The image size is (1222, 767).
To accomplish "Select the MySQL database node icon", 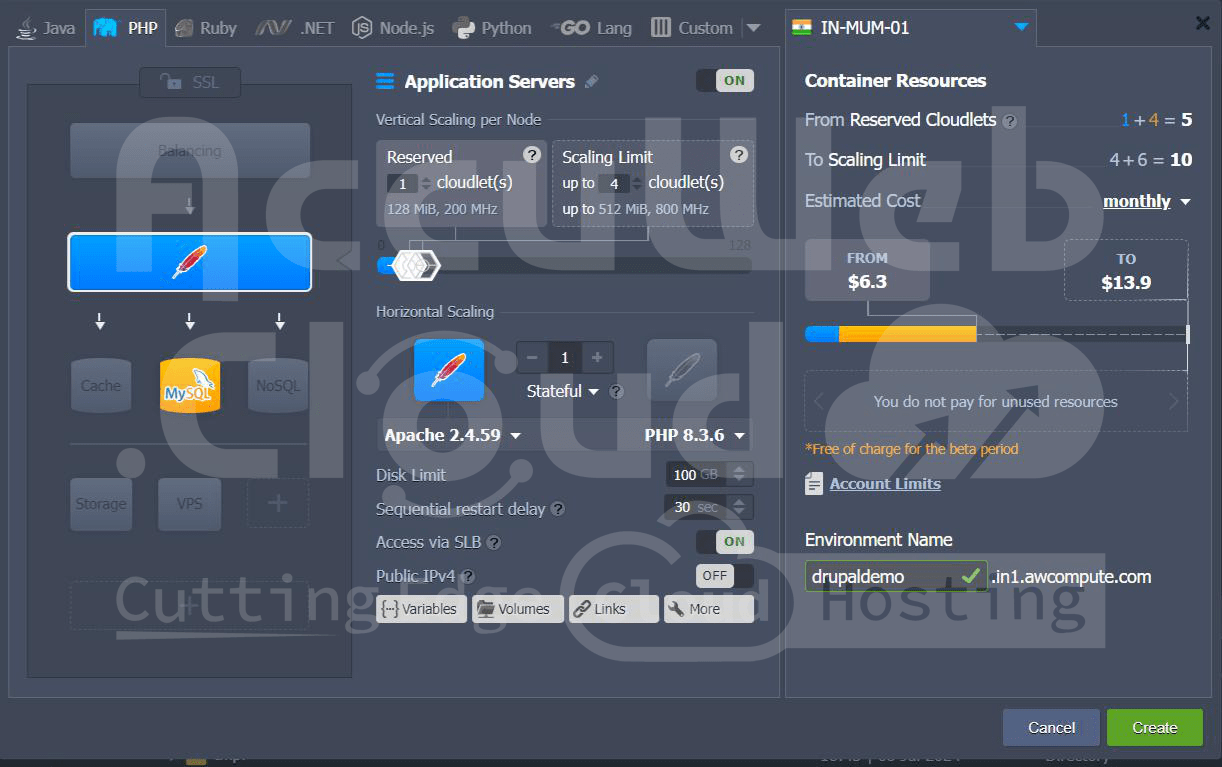I will click(190, 385).
